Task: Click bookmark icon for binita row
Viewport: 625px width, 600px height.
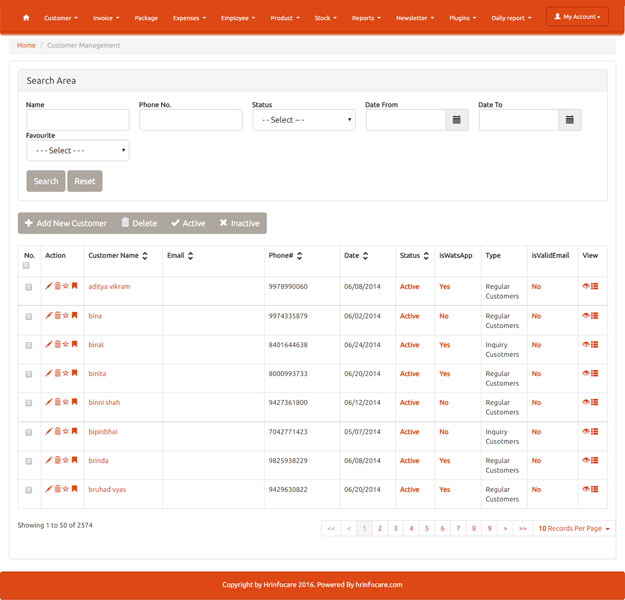Action: pos(74,373)
